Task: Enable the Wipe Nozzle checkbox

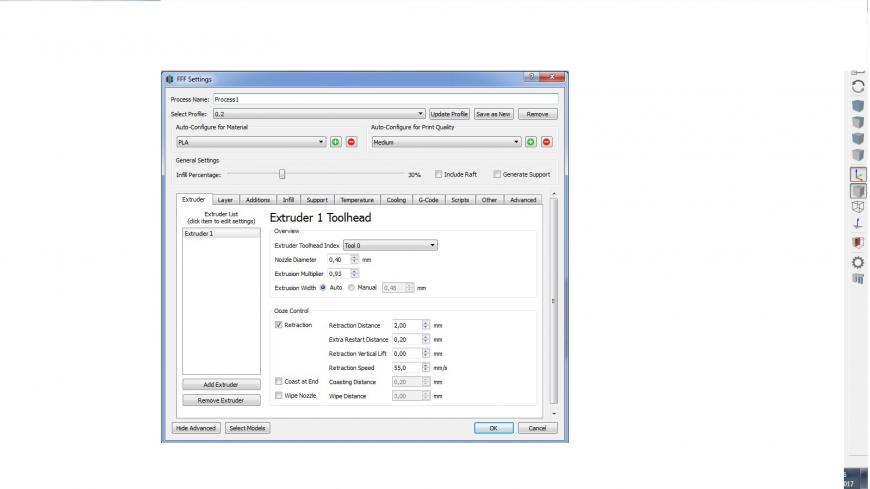Action: click(x=279, y=395)
